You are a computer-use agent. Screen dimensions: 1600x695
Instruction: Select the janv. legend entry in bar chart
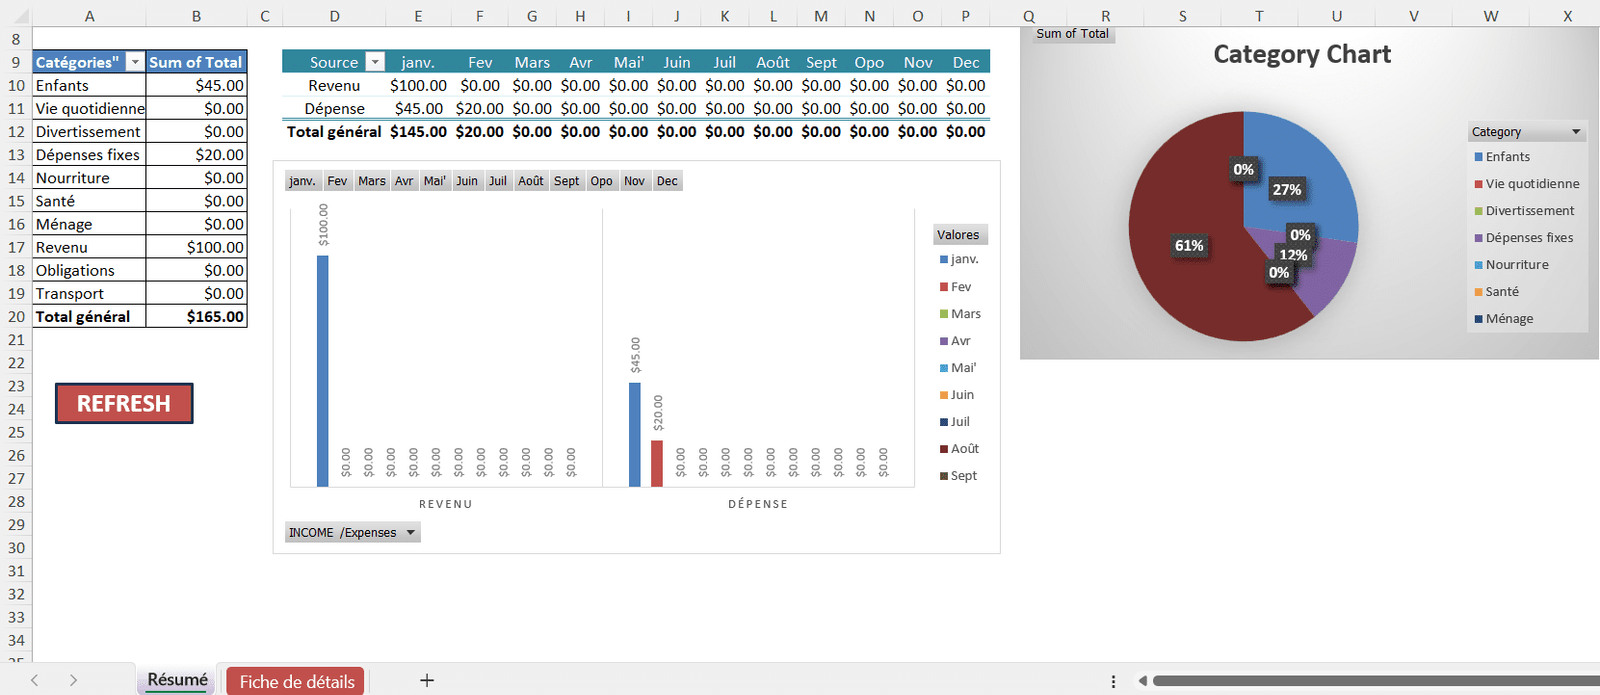coord(959,259)
